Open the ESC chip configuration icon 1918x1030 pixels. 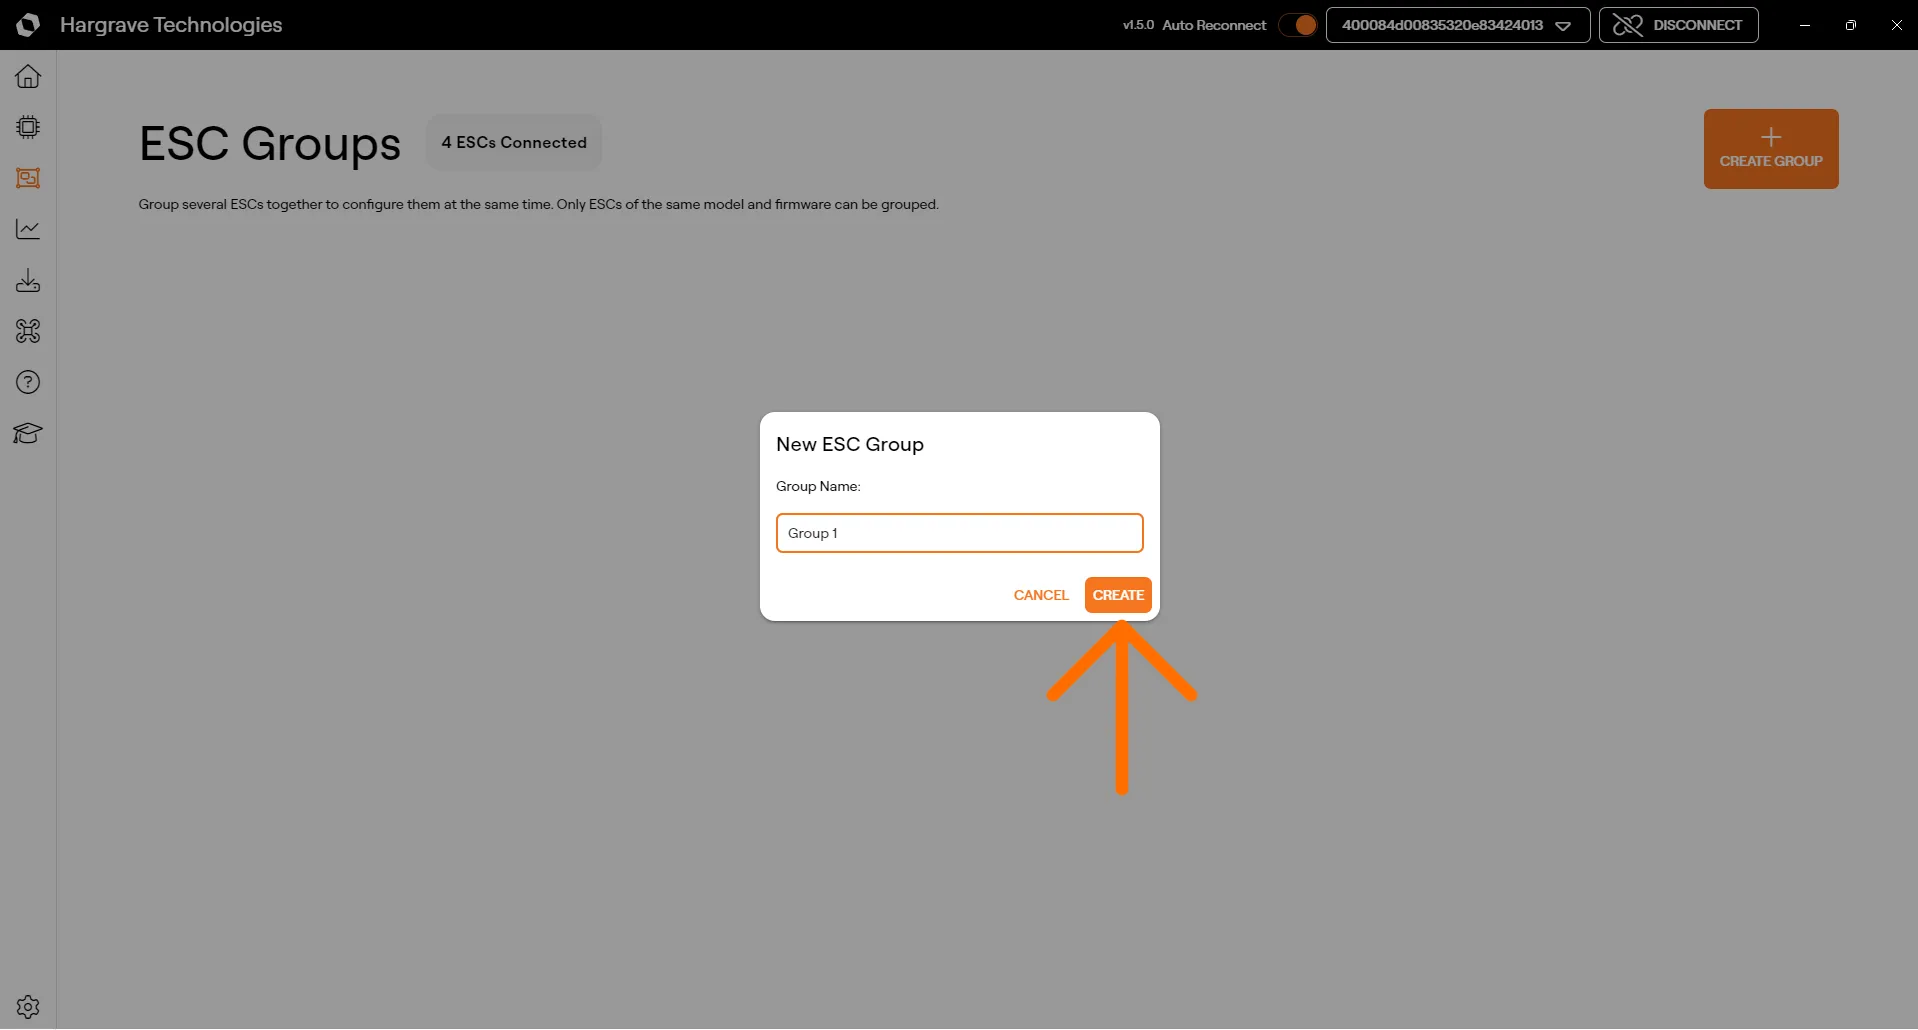pyautogui.click(x=28, y=127)
